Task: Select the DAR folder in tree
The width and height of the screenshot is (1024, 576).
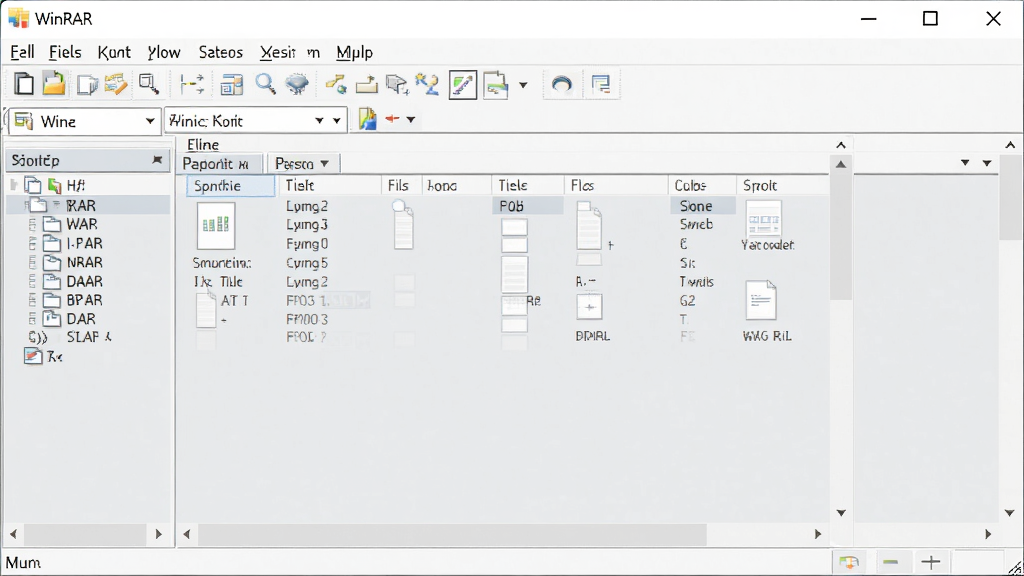Action: pyautogui.click(x=81, y=319)
